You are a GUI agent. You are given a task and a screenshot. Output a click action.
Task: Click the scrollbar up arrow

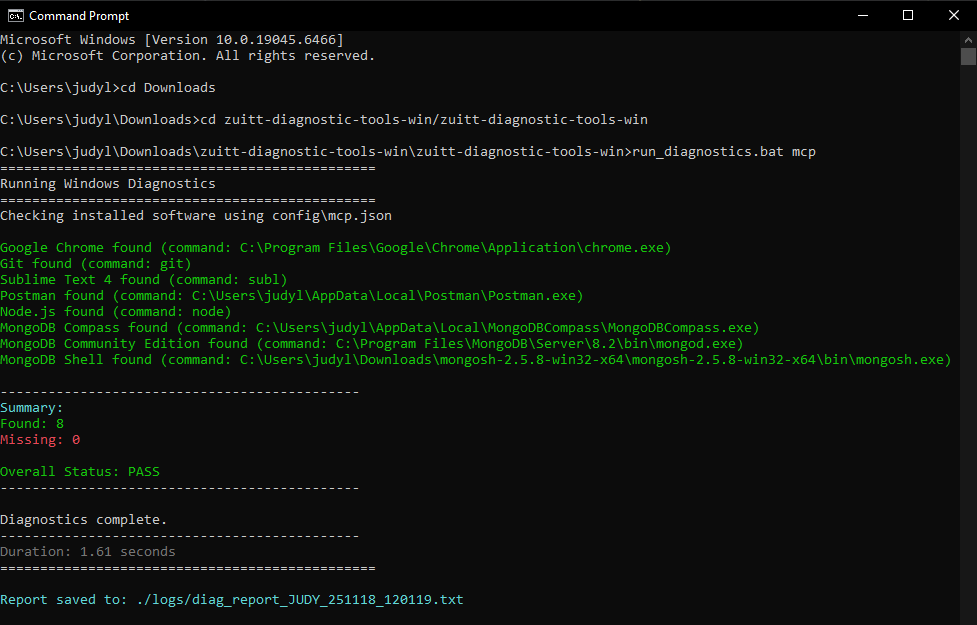(968, 39)
